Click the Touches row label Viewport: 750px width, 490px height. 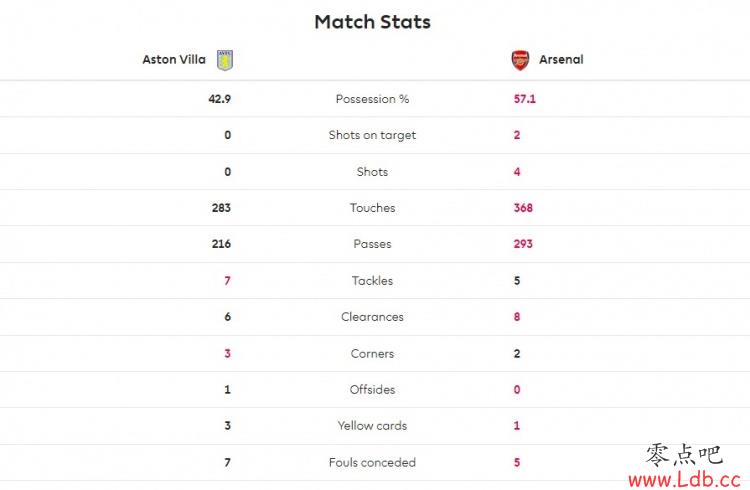click(373, 208)
